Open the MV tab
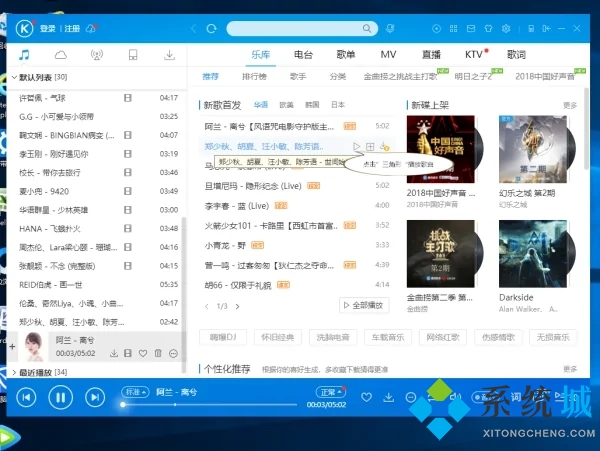The image size is (600, 451). click(388, 53)
